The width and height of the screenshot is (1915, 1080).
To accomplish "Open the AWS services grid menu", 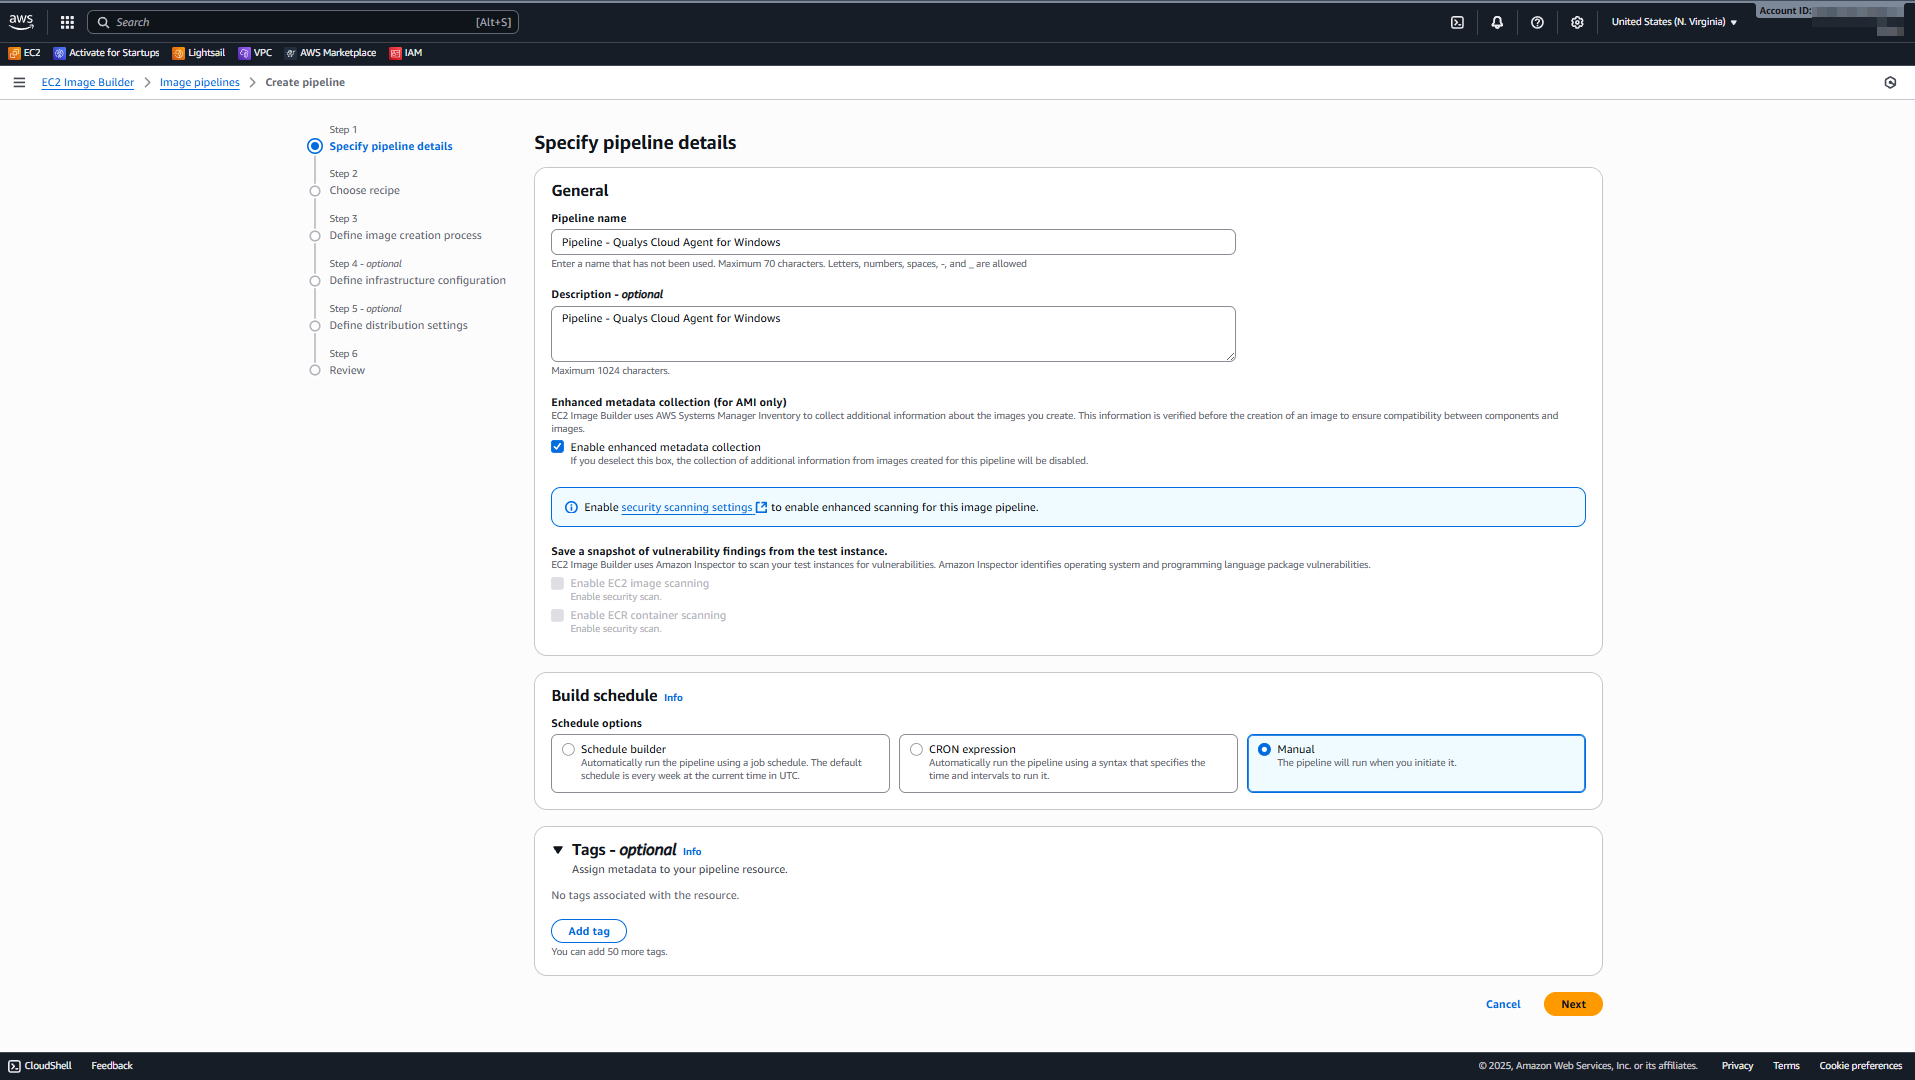I will (x=67, y=22).
